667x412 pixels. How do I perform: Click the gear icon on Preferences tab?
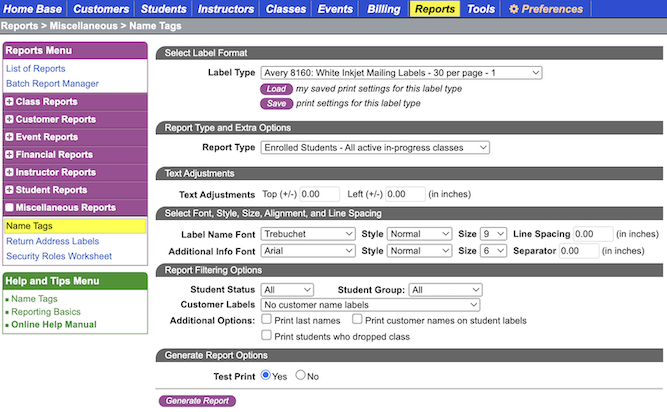pos(514,9)
